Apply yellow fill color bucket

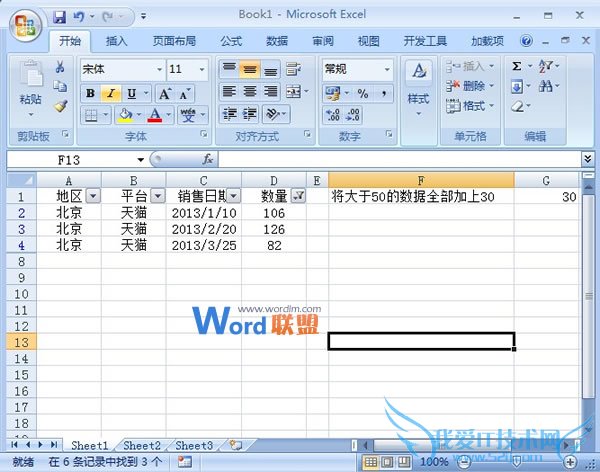tap(126, 115)
